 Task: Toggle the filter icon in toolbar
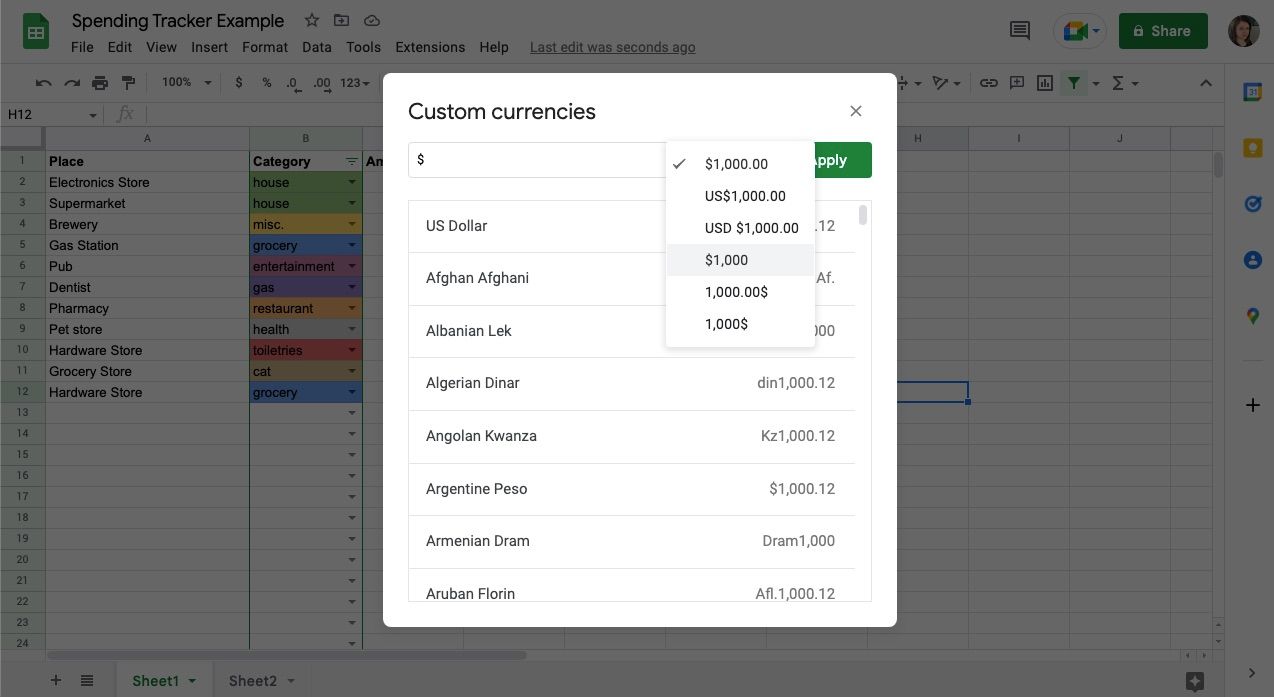[x=1073, y=83]
